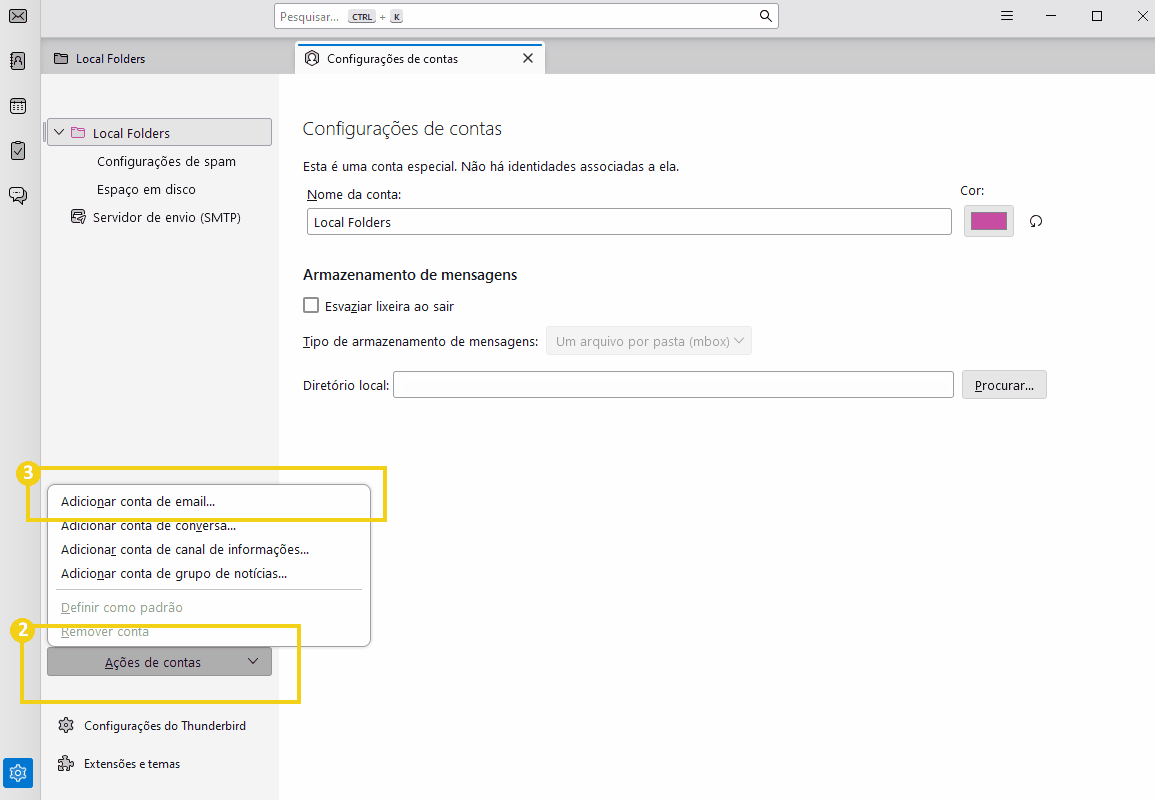Open Thunderbird Settings via the gear icon

[17, 772]
